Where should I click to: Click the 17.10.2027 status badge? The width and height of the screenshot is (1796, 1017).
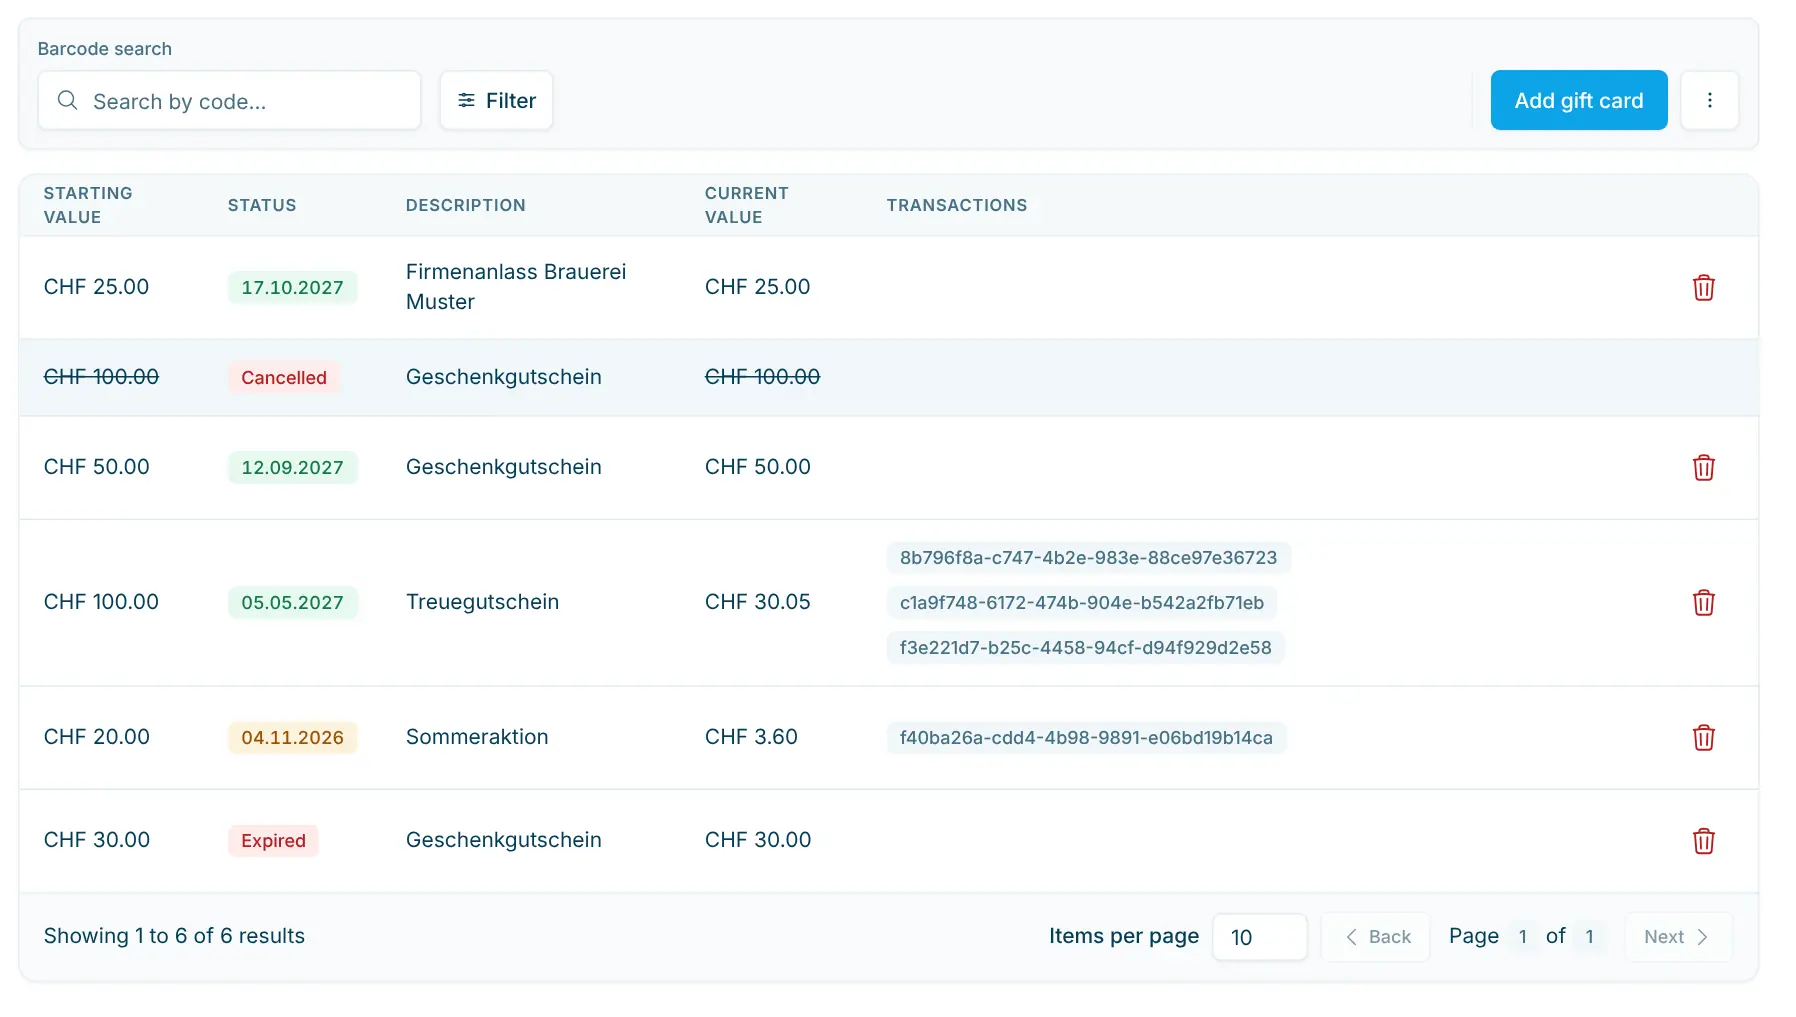(292, 288)
